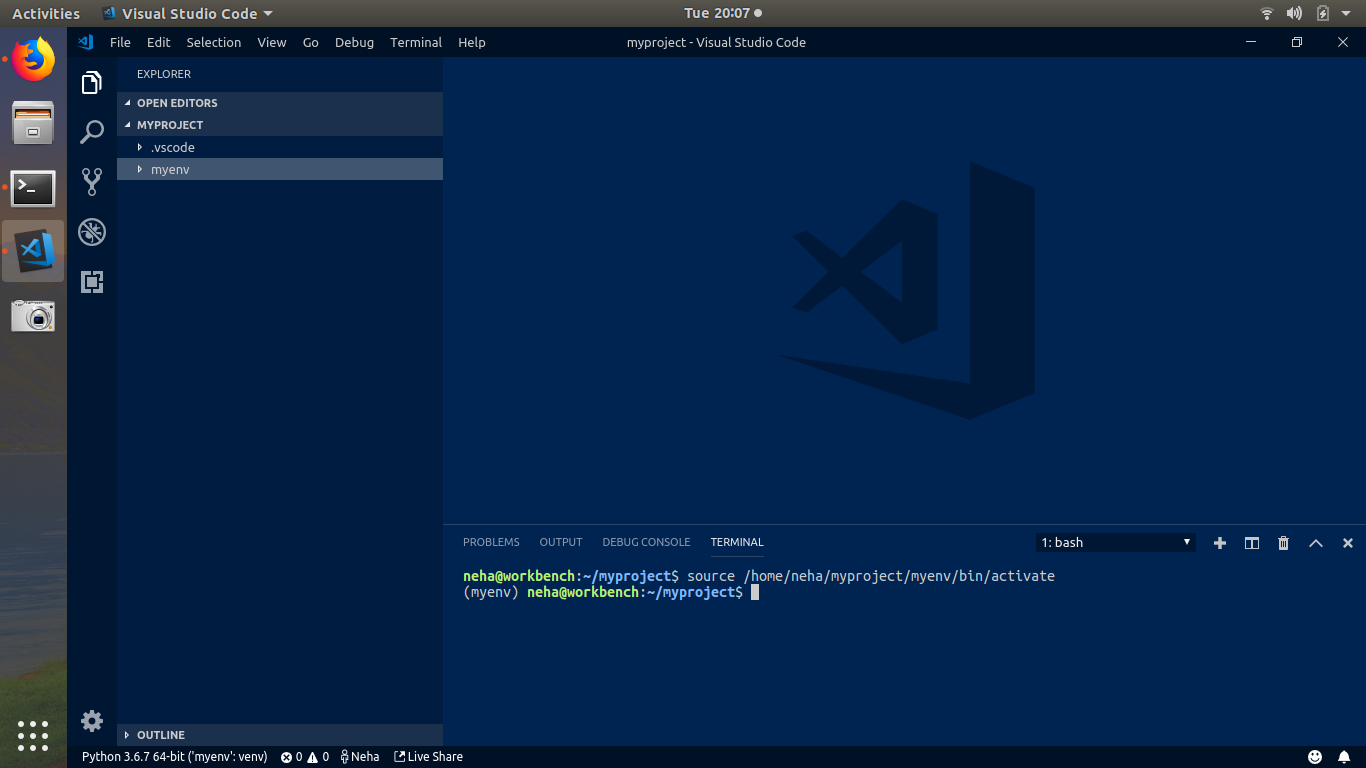1366x768 pixels.
Task: Split the terminal pane
Action: pos(1251,542)
